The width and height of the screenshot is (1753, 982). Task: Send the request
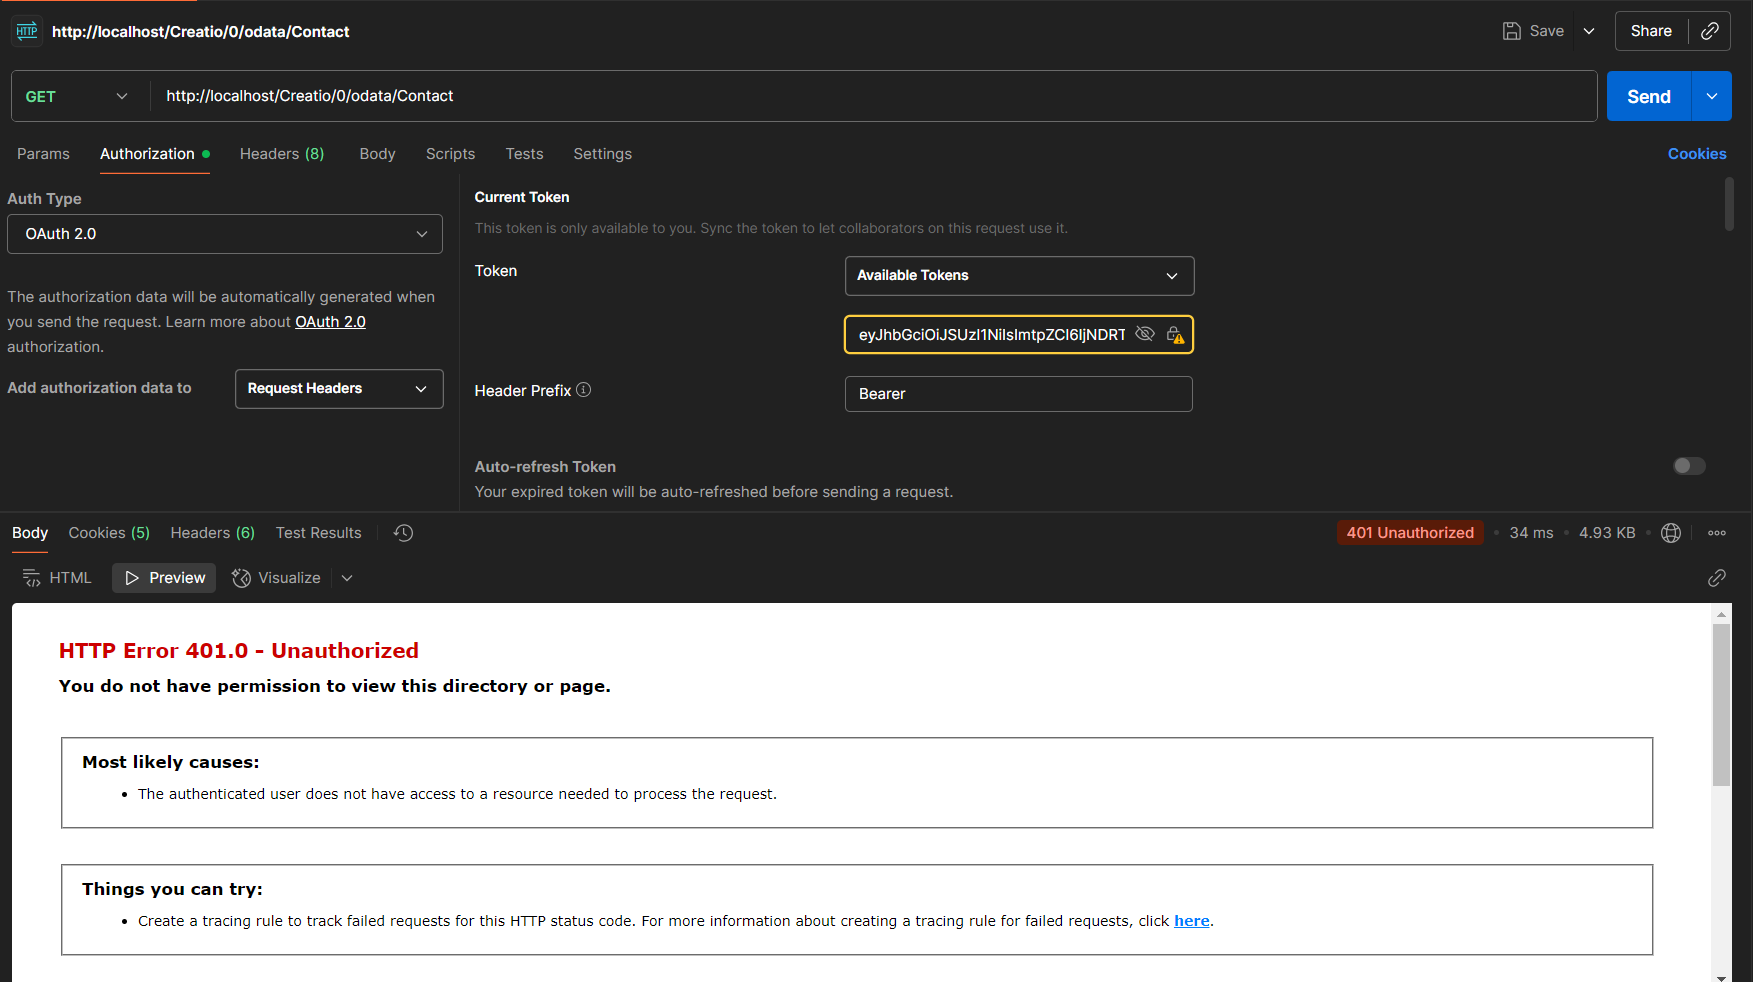(x=1648, y=96)
